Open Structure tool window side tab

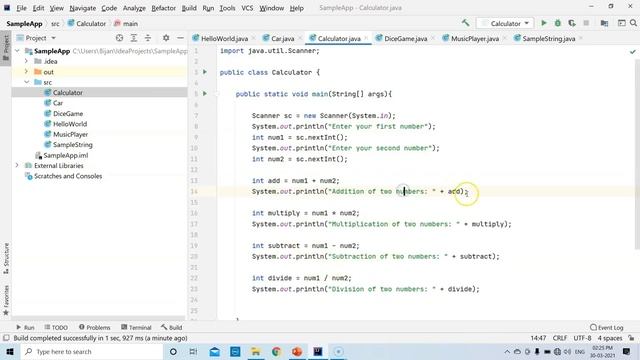(x=6, y=258)
